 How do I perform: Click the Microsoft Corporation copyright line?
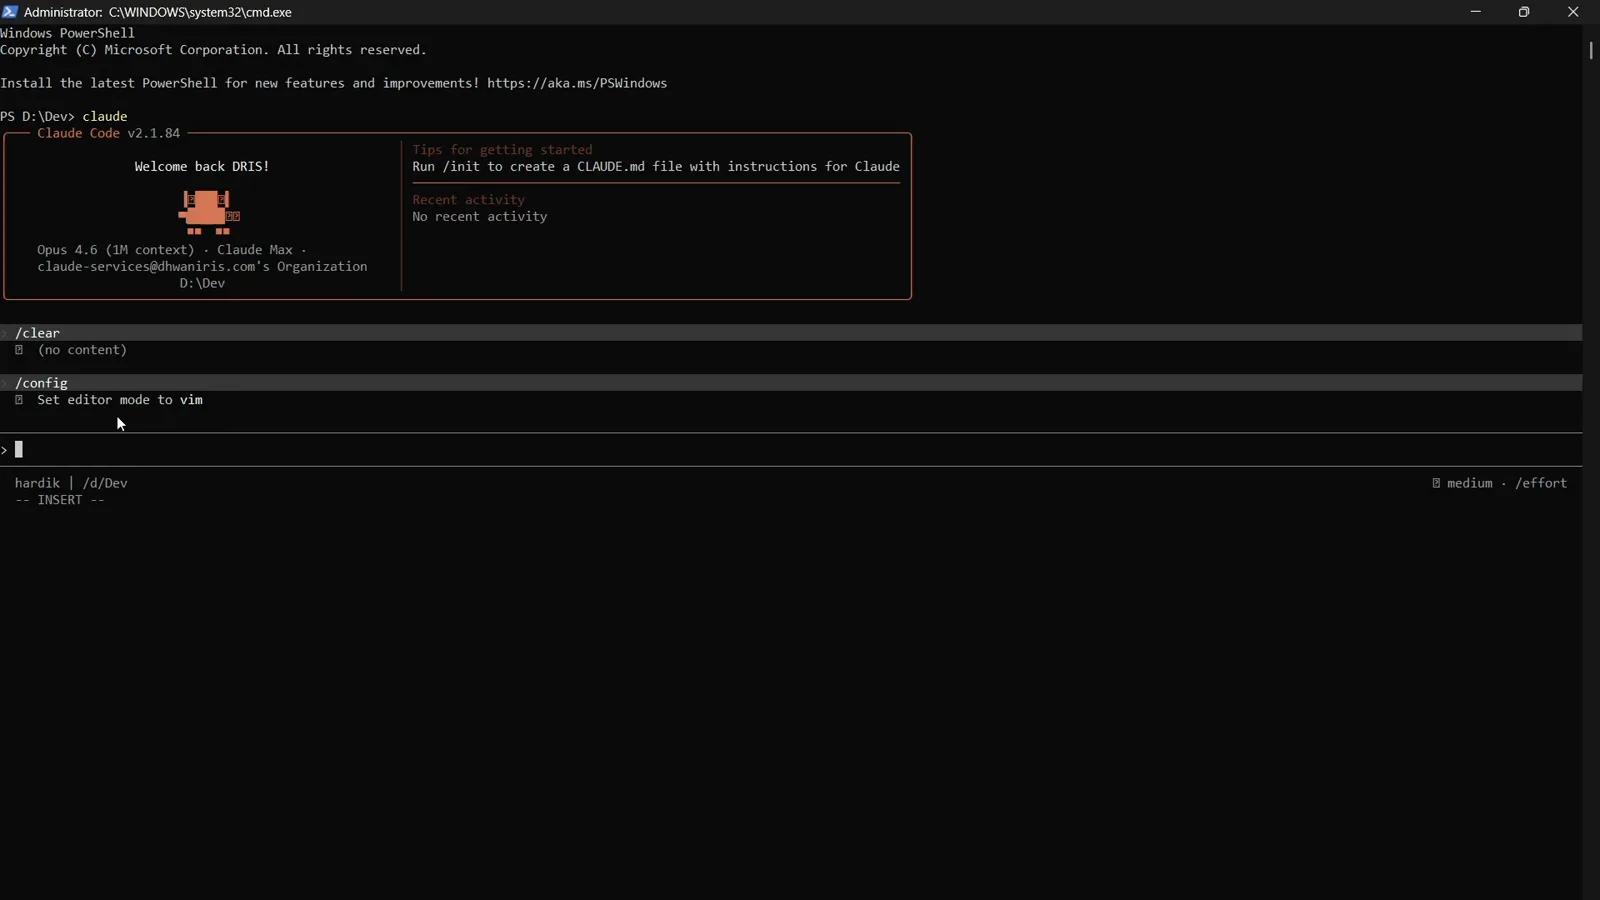(213, 50)
